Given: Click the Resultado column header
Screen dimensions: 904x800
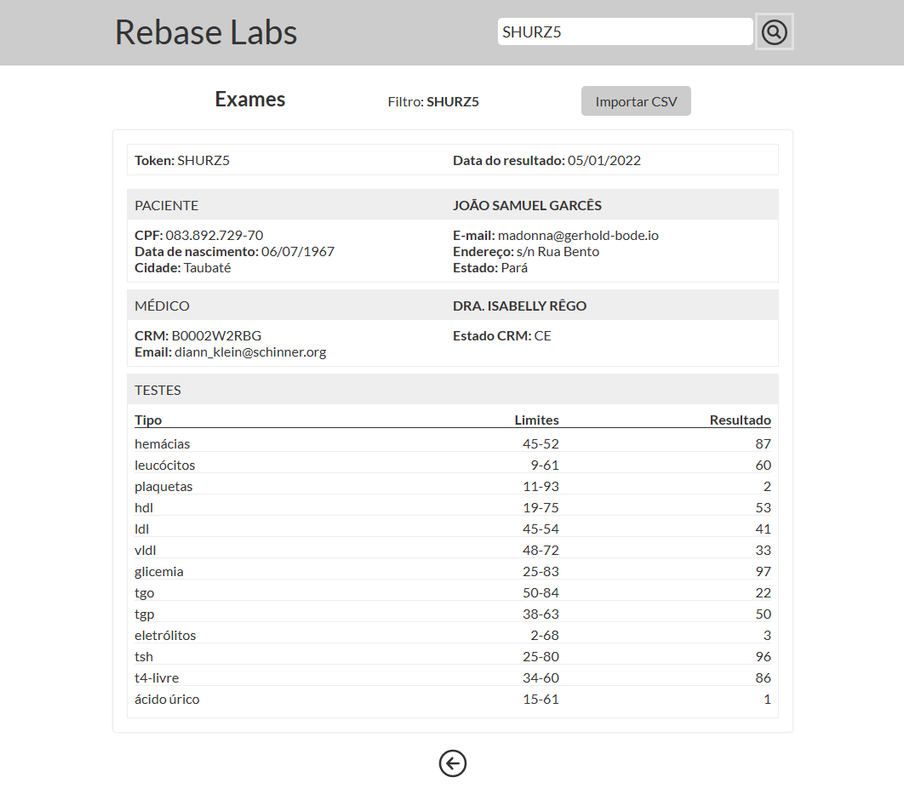Looking at the screenshot, I should (x=740, y=420).
